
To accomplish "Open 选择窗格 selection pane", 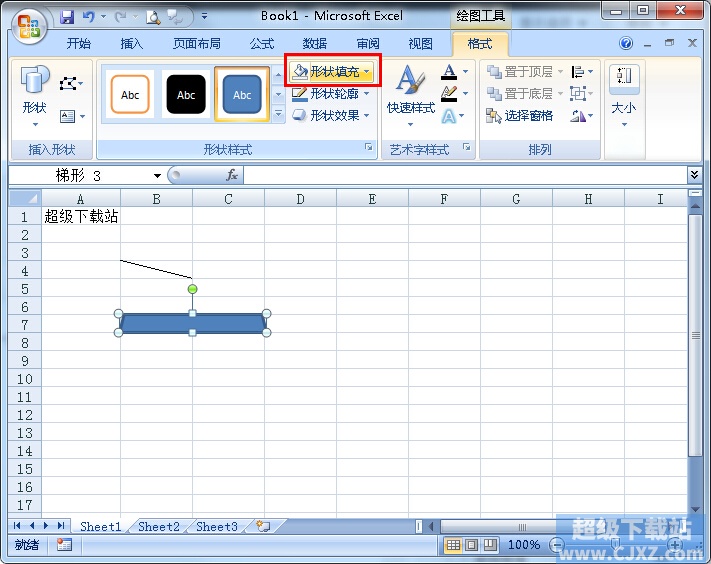I will point(520,116).
